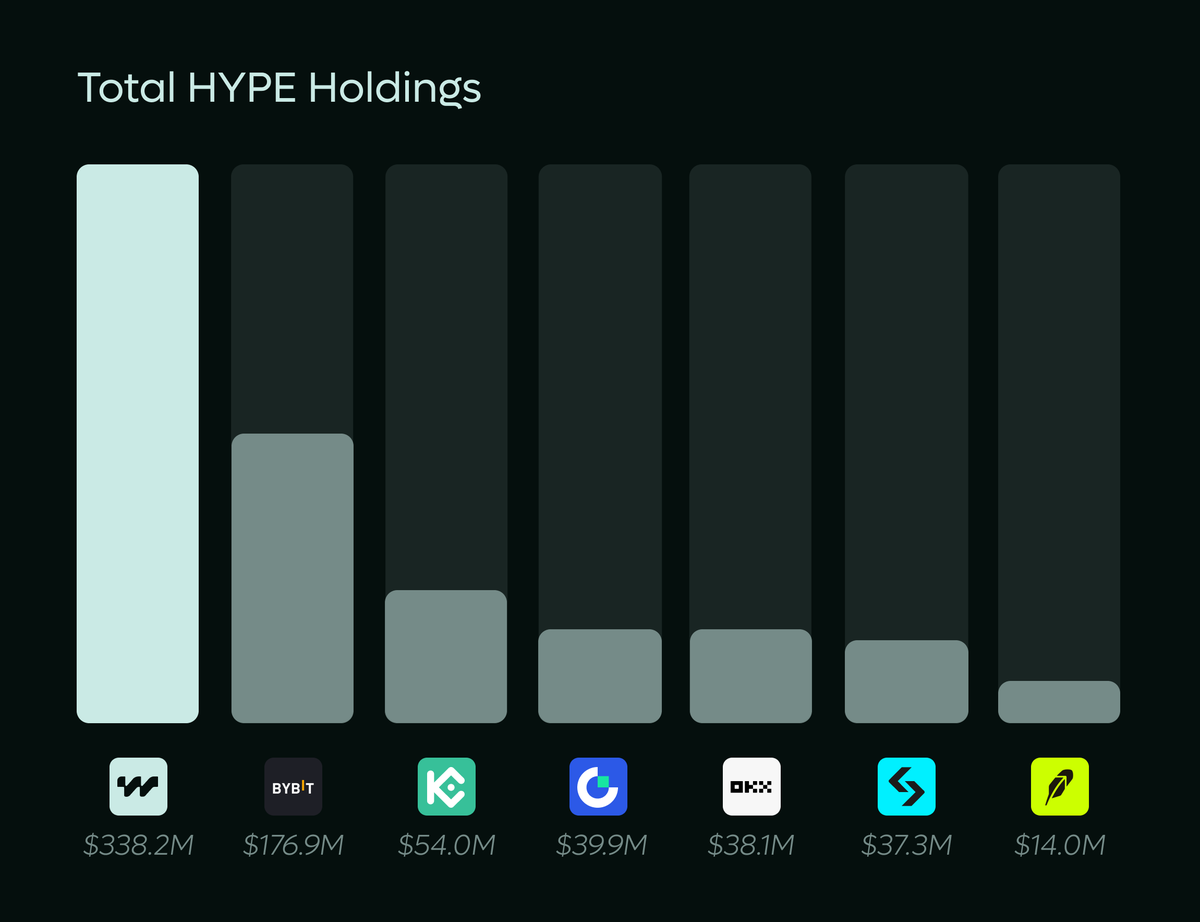Image resolution: width=1200 pixels, height=922 pixels.
Task: Click the Total HYPE Holdings title
Action: click(x=280, y=88)
